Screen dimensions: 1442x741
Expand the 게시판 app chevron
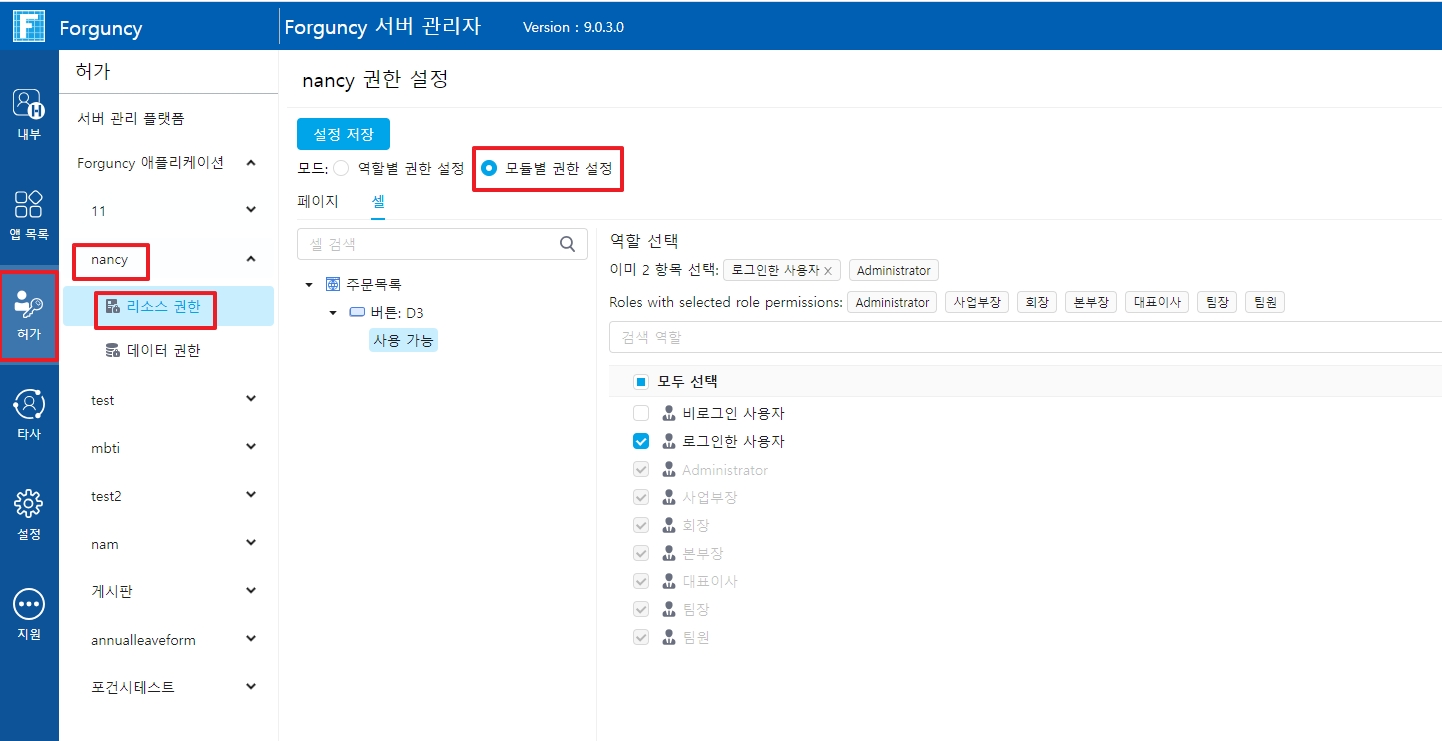click(251, 590)
